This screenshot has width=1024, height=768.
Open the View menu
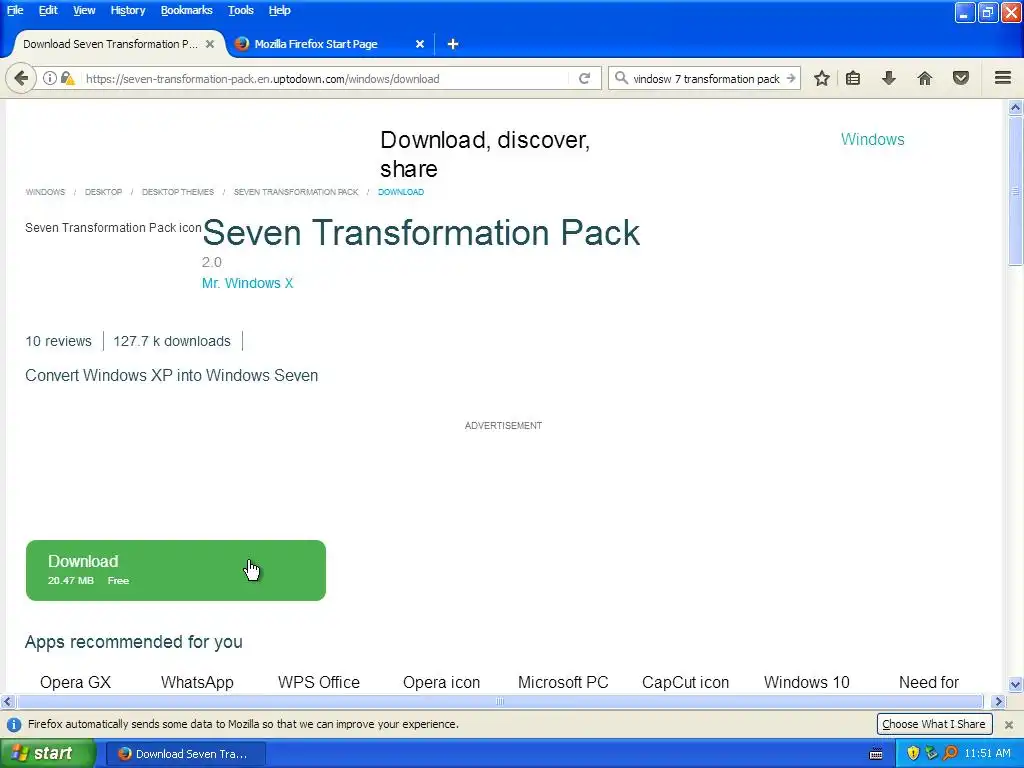(84, 10)
